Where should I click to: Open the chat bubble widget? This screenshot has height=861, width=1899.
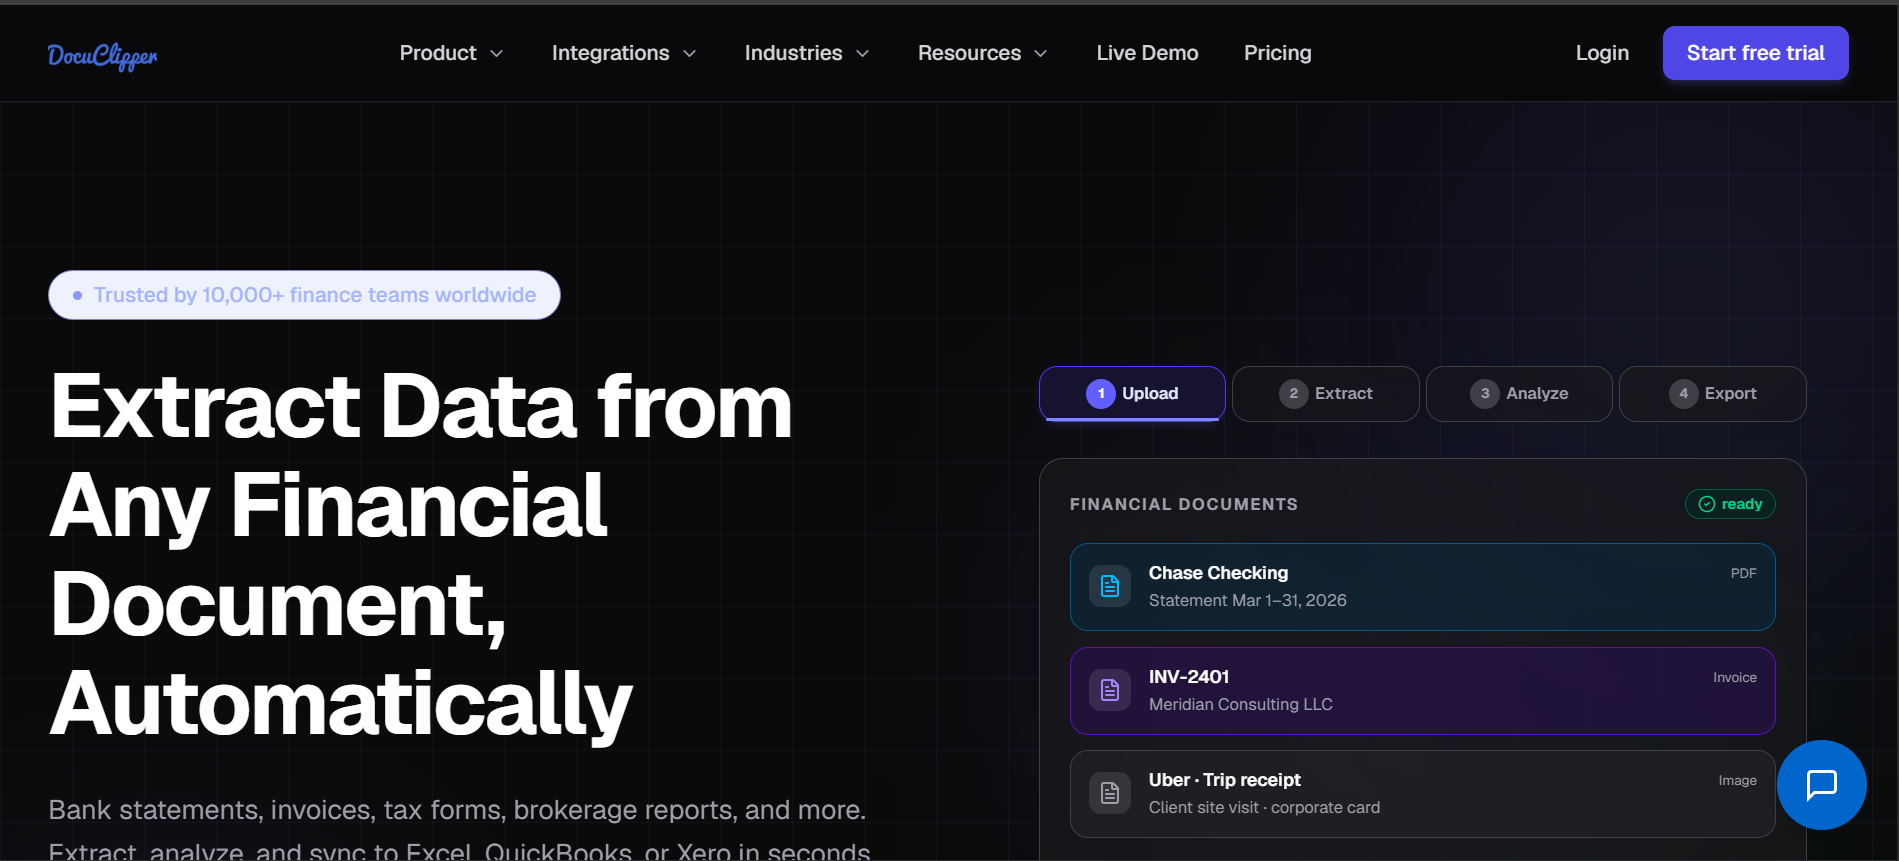[x=1821, y=785]
